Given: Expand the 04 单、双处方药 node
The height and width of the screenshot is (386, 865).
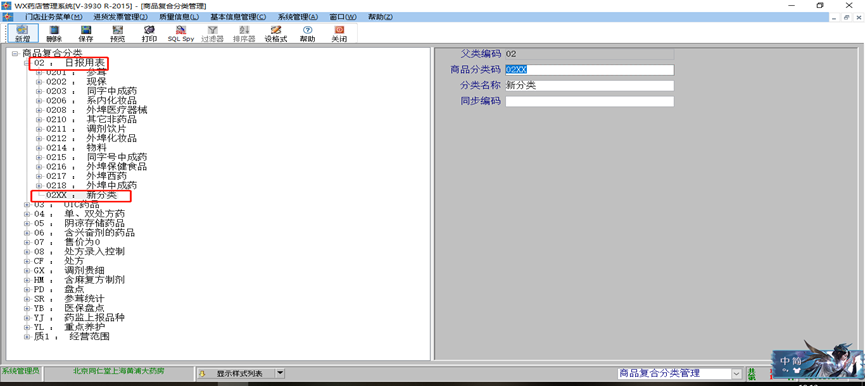Looking at the screenshot, I should (x=27, y=213).
